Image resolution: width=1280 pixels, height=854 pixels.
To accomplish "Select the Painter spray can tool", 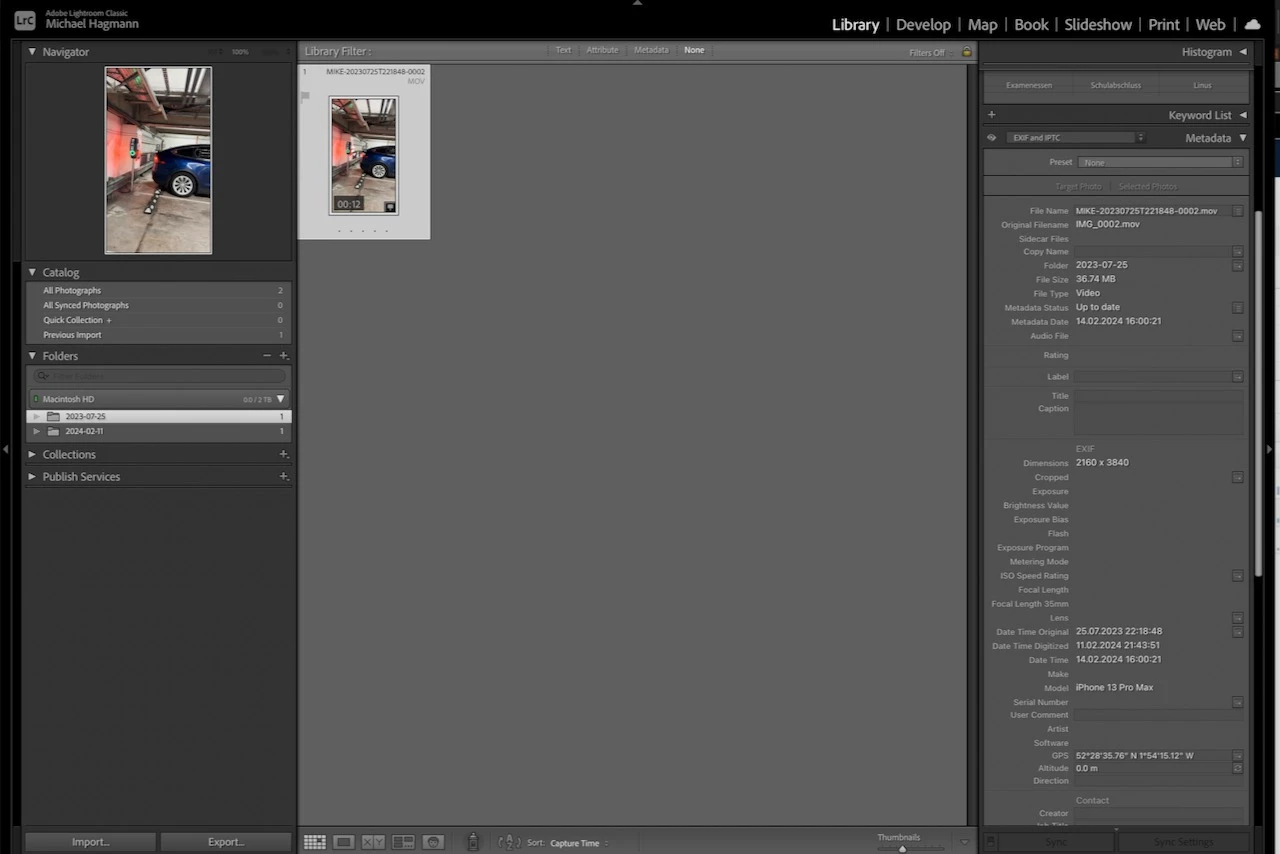I will pos(473,842).
